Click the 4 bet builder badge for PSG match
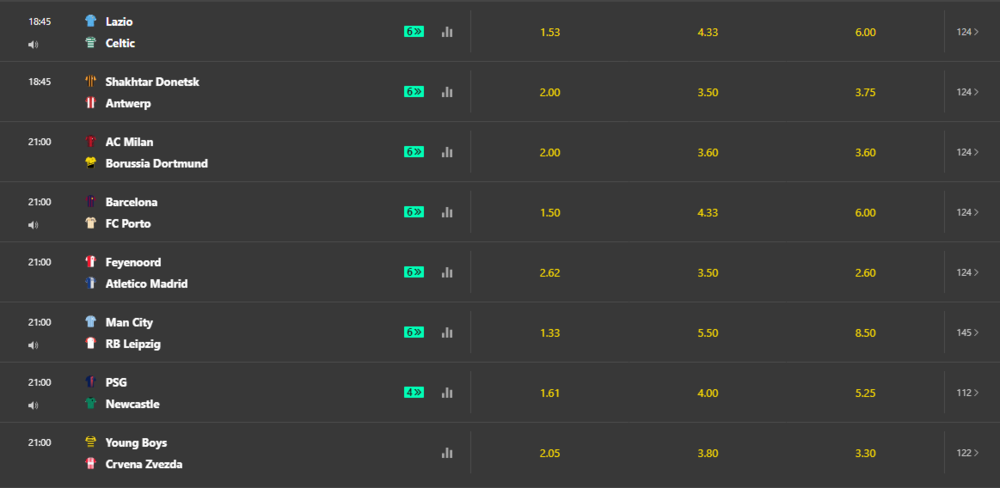Image resolution: width=1000 pixels, height=488 pixels. [x=414, y=392]
